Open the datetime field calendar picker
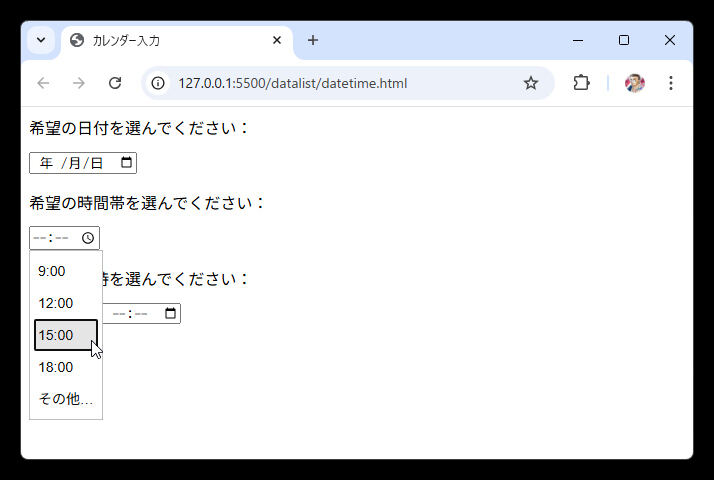 (170, 314)
